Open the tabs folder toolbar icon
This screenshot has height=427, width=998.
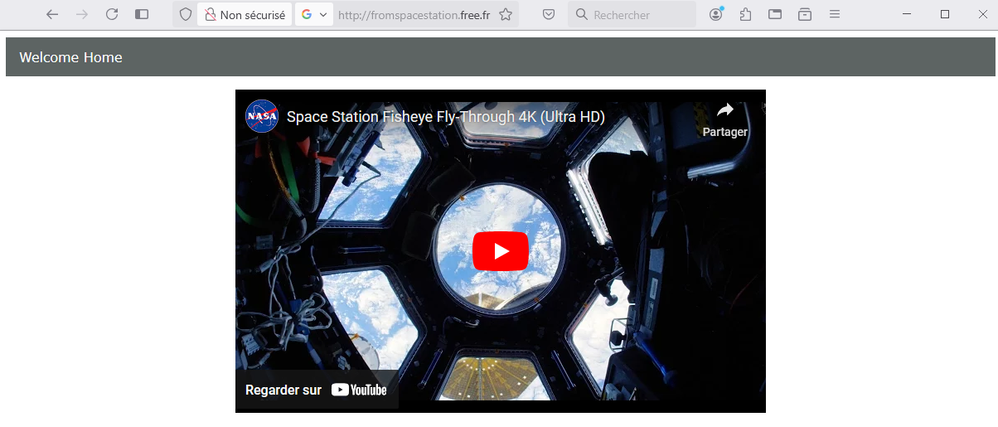pyautogui.click(x=775, y=15)
